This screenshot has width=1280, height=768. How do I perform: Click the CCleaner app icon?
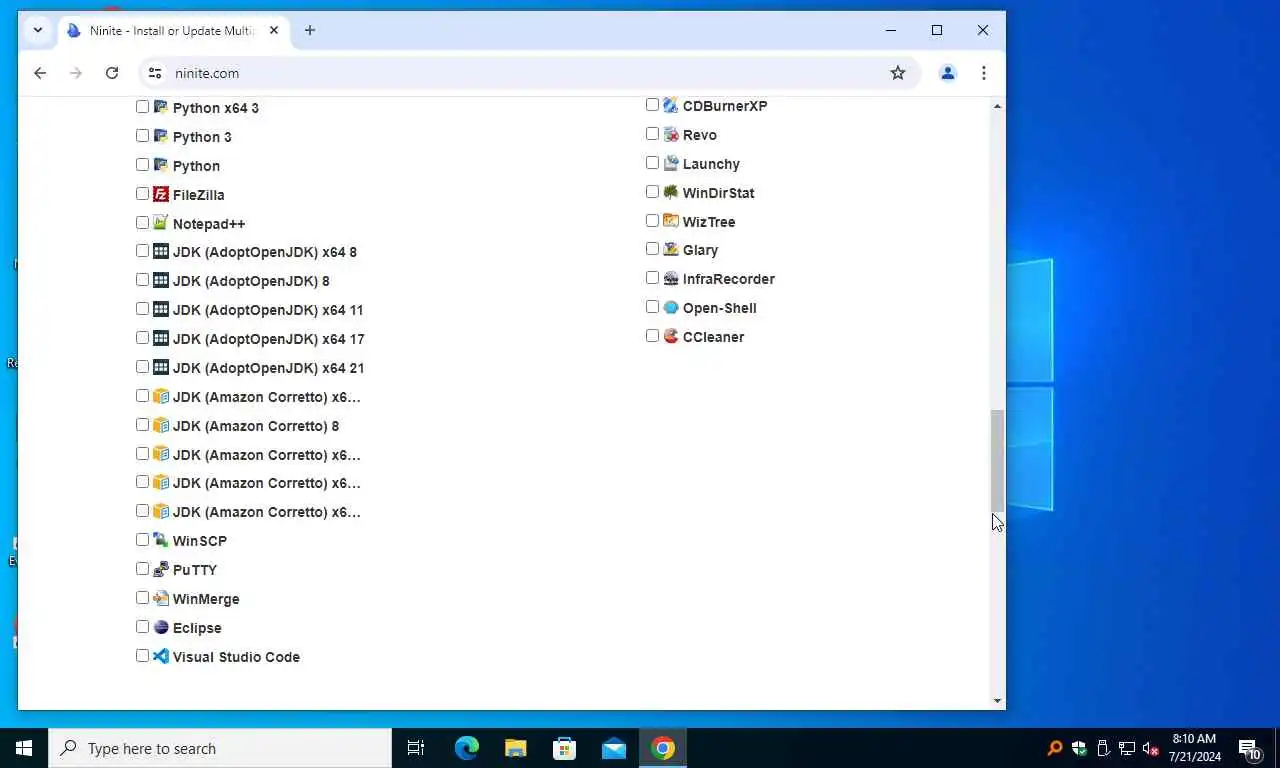click(x=670, y=336)
